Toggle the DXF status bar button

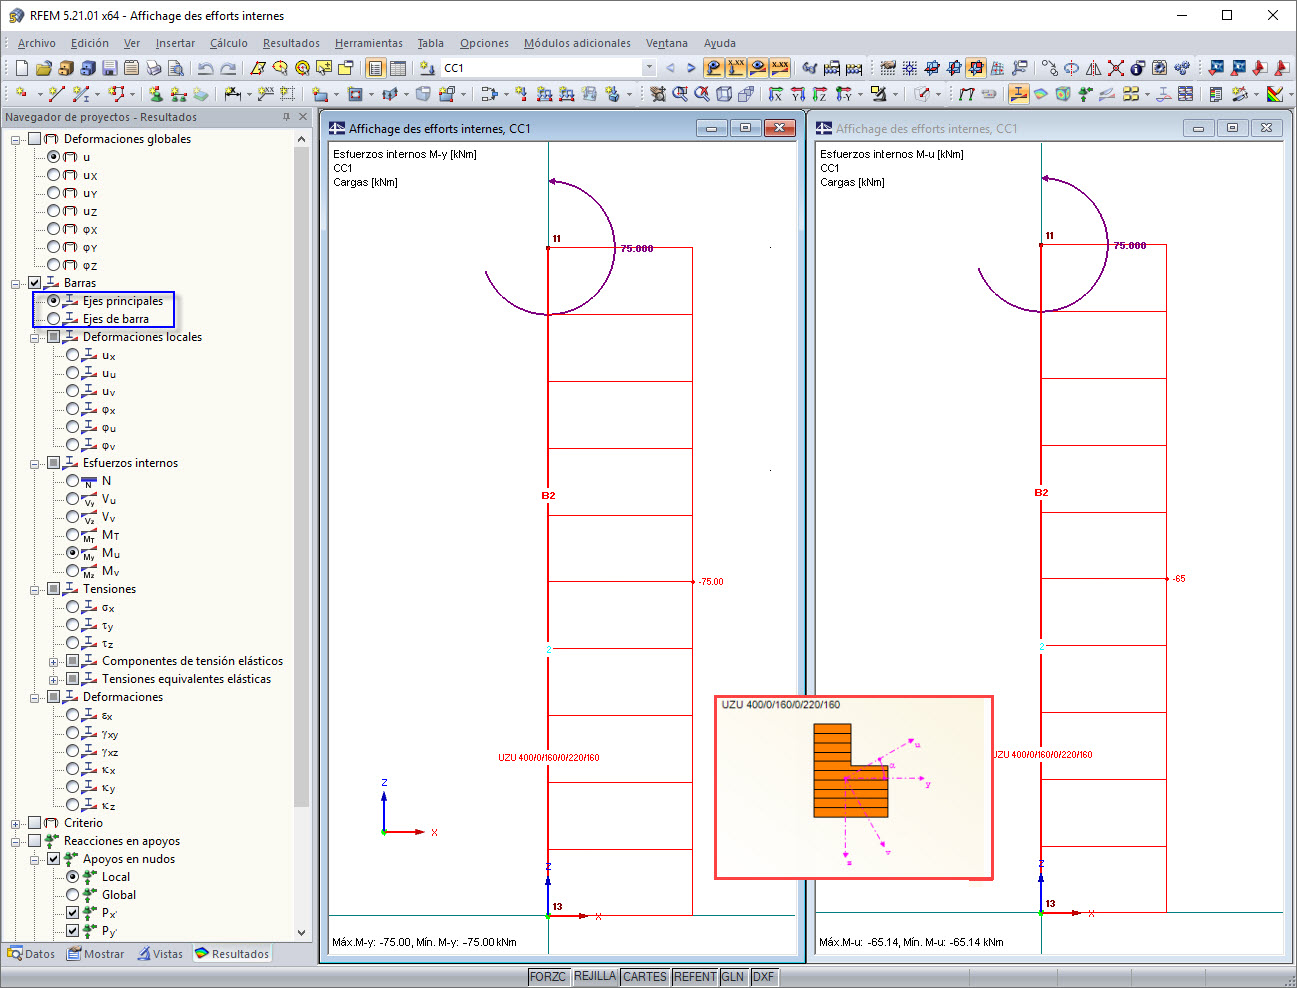(763, 977)
